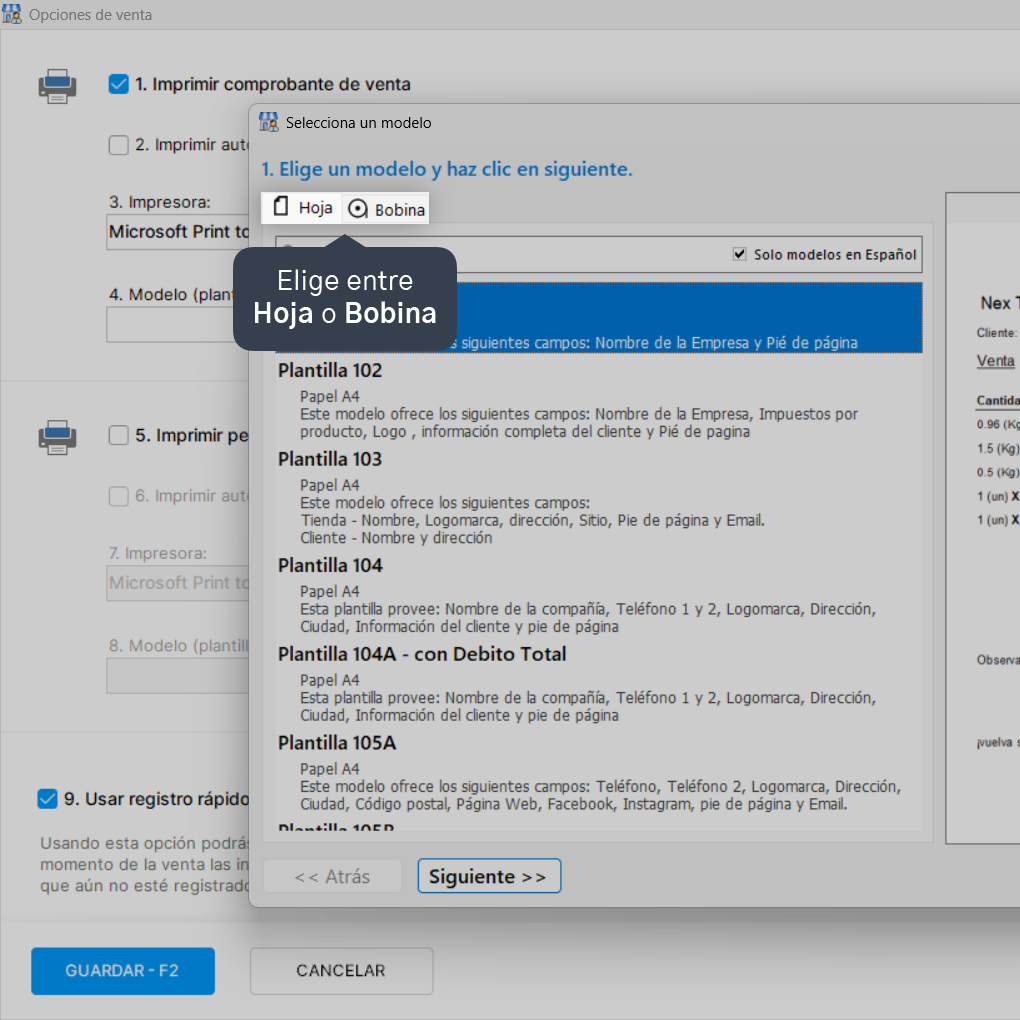1020x1020 pixels.
Task: Select Plantilla 103 template
Action: click(598, 498)
